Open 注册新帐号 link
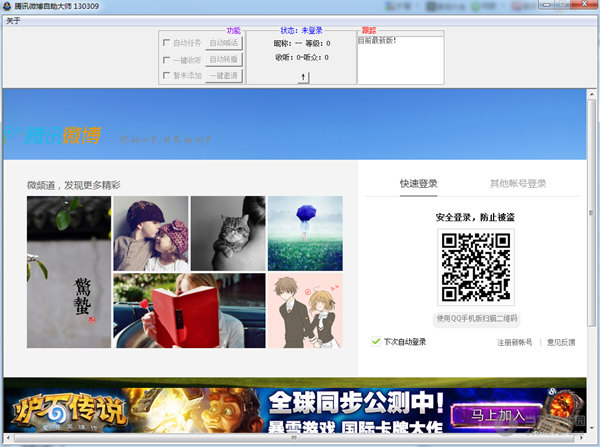The width and height of the screenshot is (600, 447). pyautogui.click(x=514, y=342)
